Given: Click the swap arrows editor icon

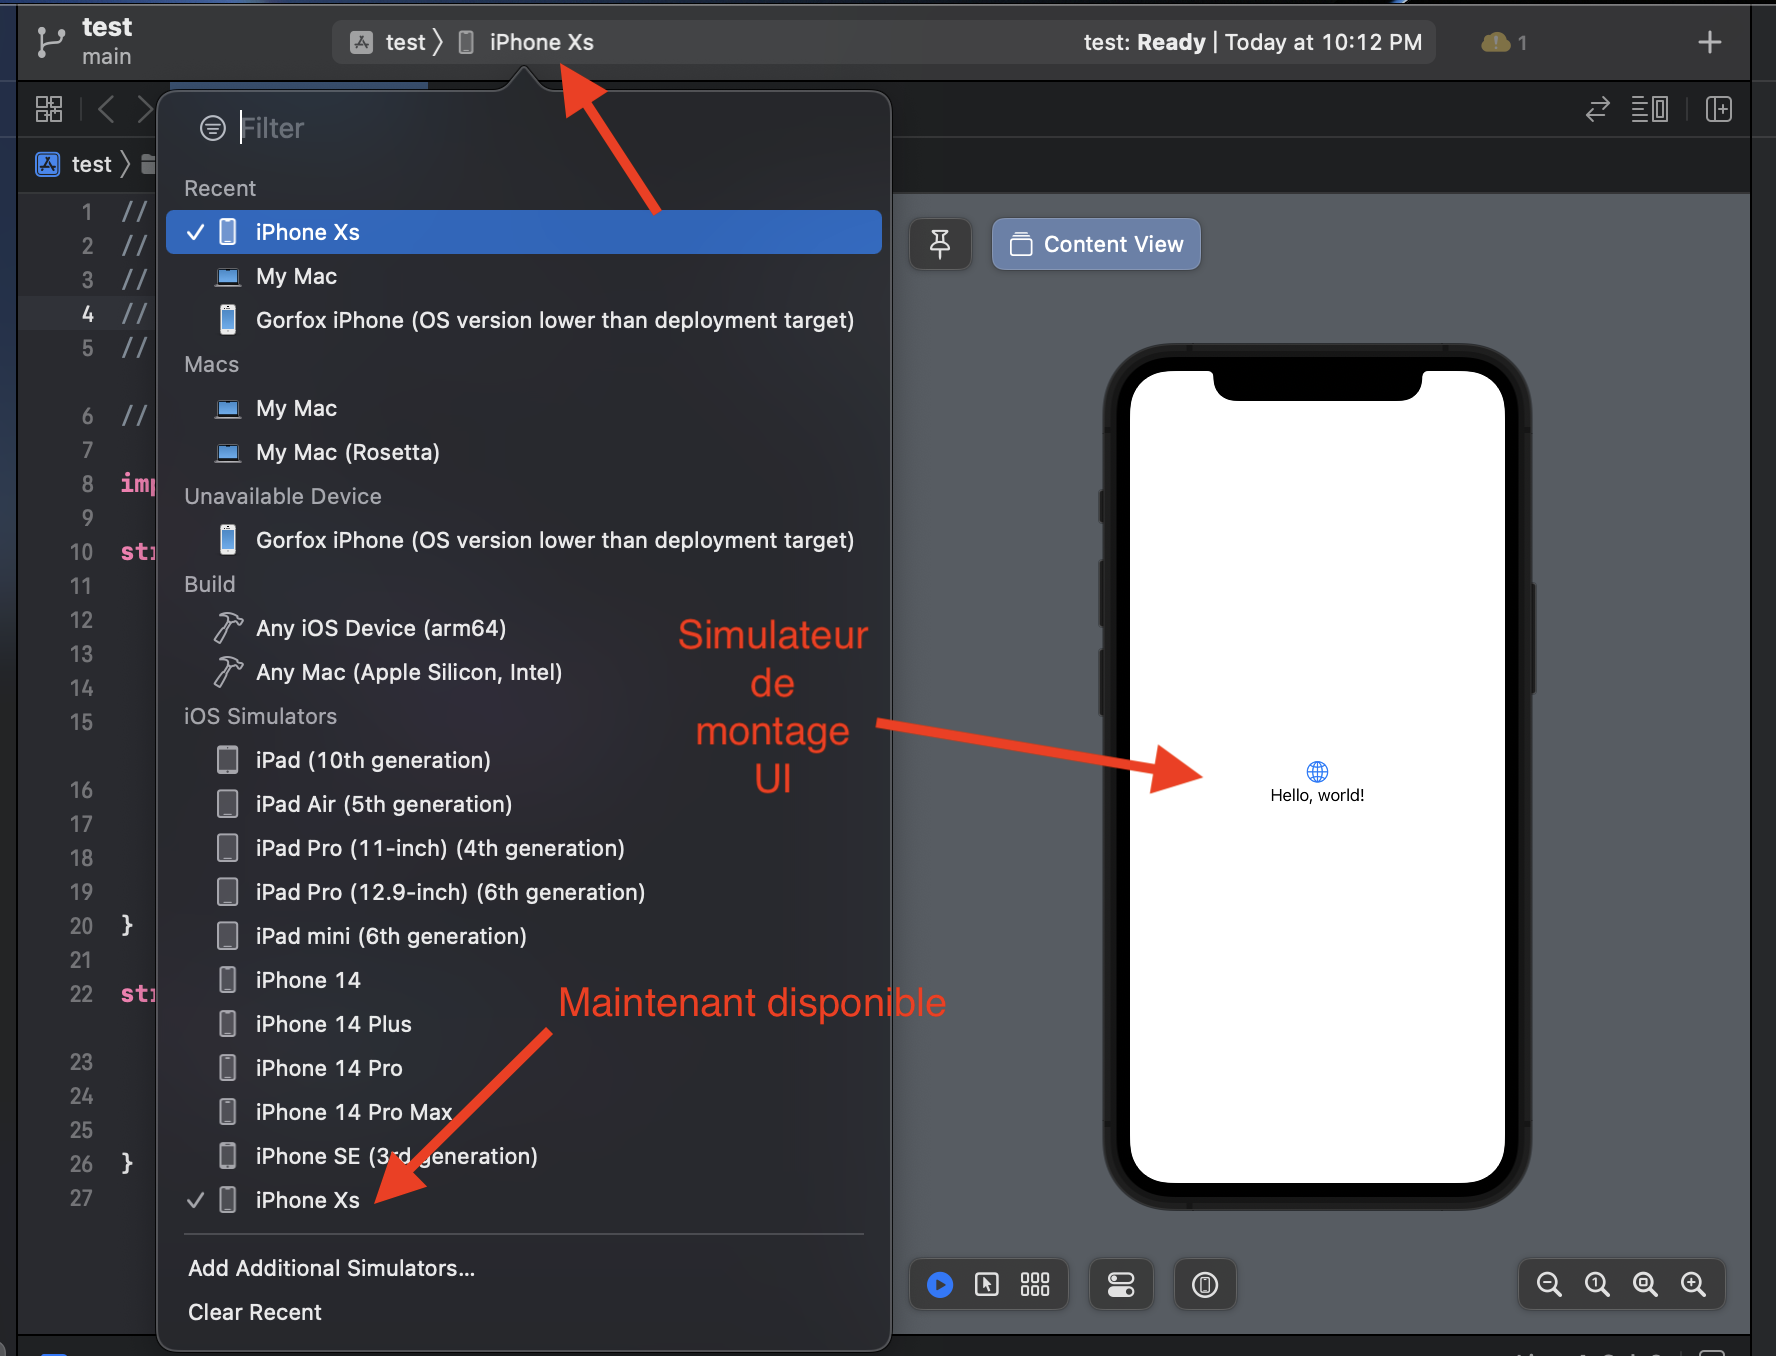Looking at the screenshot, I should click(x=1597, y=109).
